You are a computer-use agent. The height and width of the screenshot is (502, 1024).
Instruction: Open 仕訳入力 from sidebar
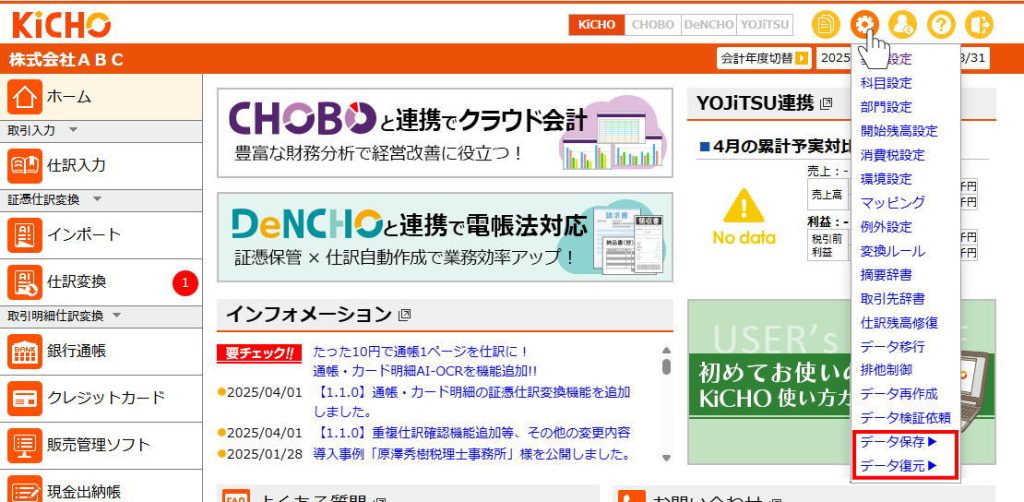tap(101, 165)
